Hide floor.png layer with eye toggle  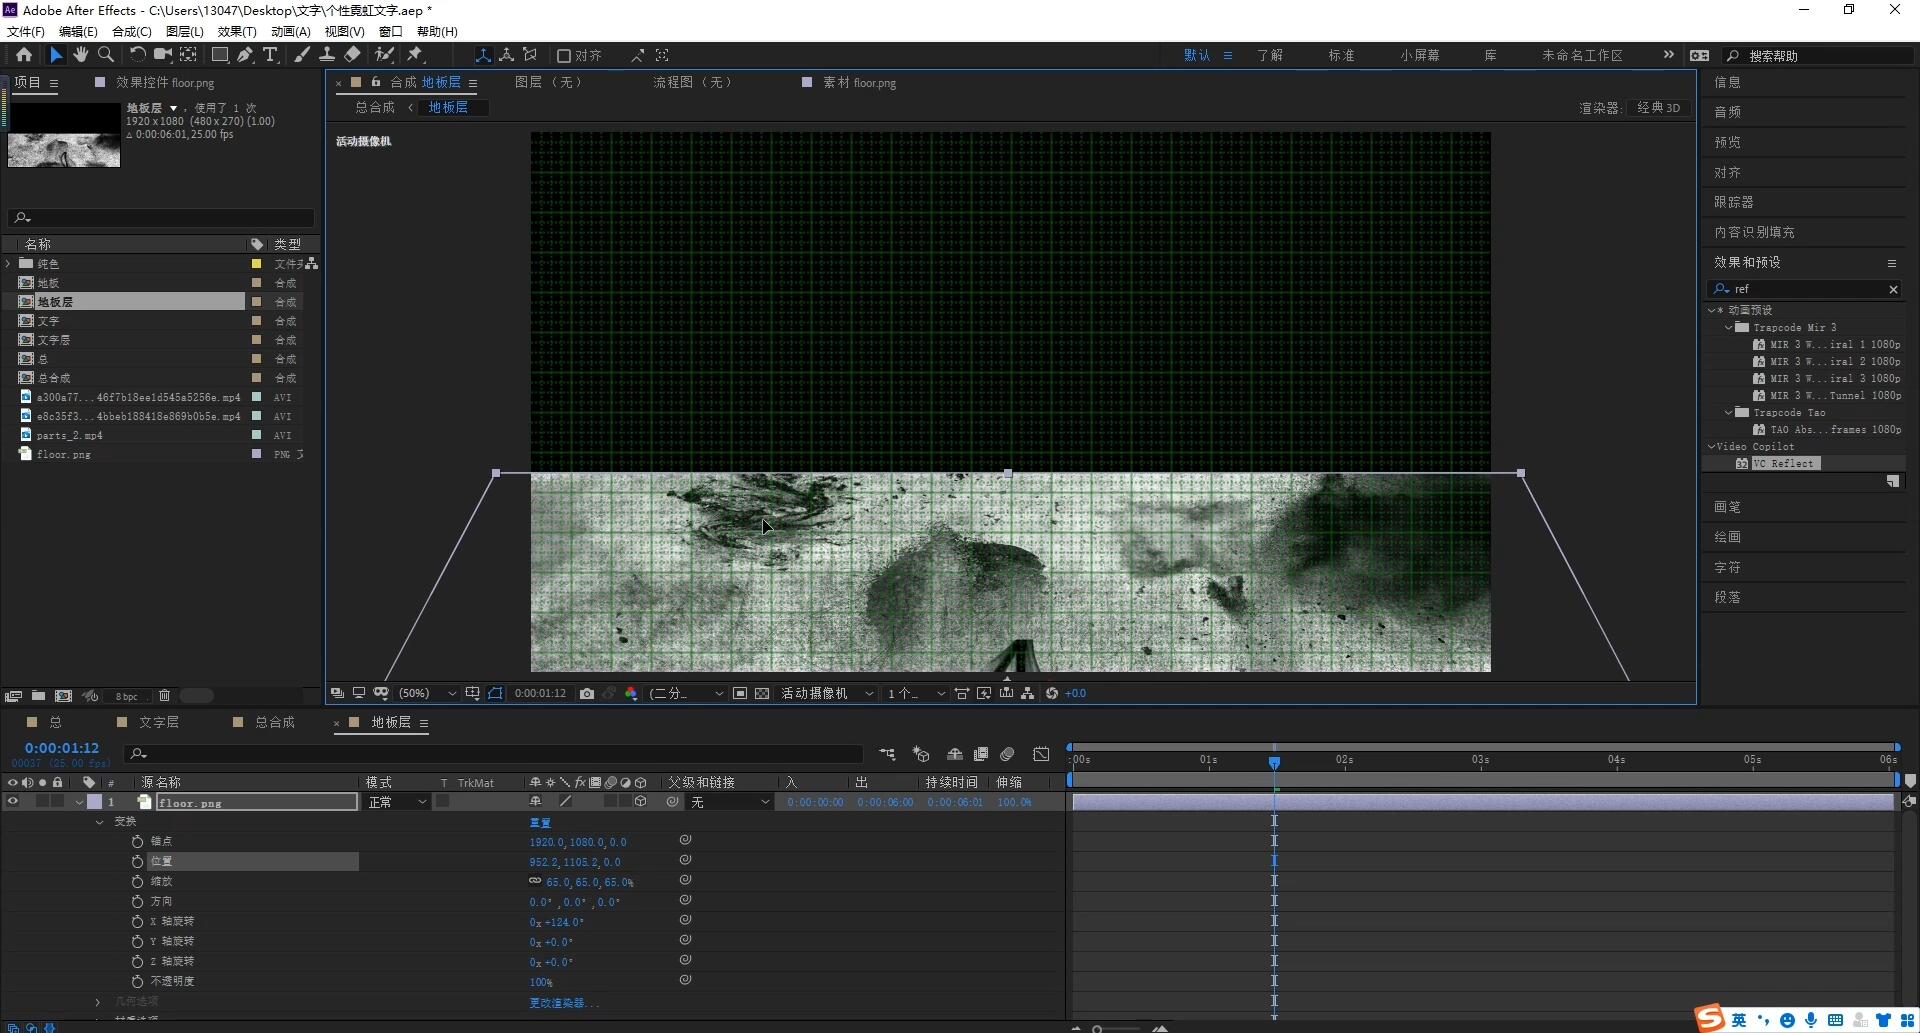pos(13,801)
